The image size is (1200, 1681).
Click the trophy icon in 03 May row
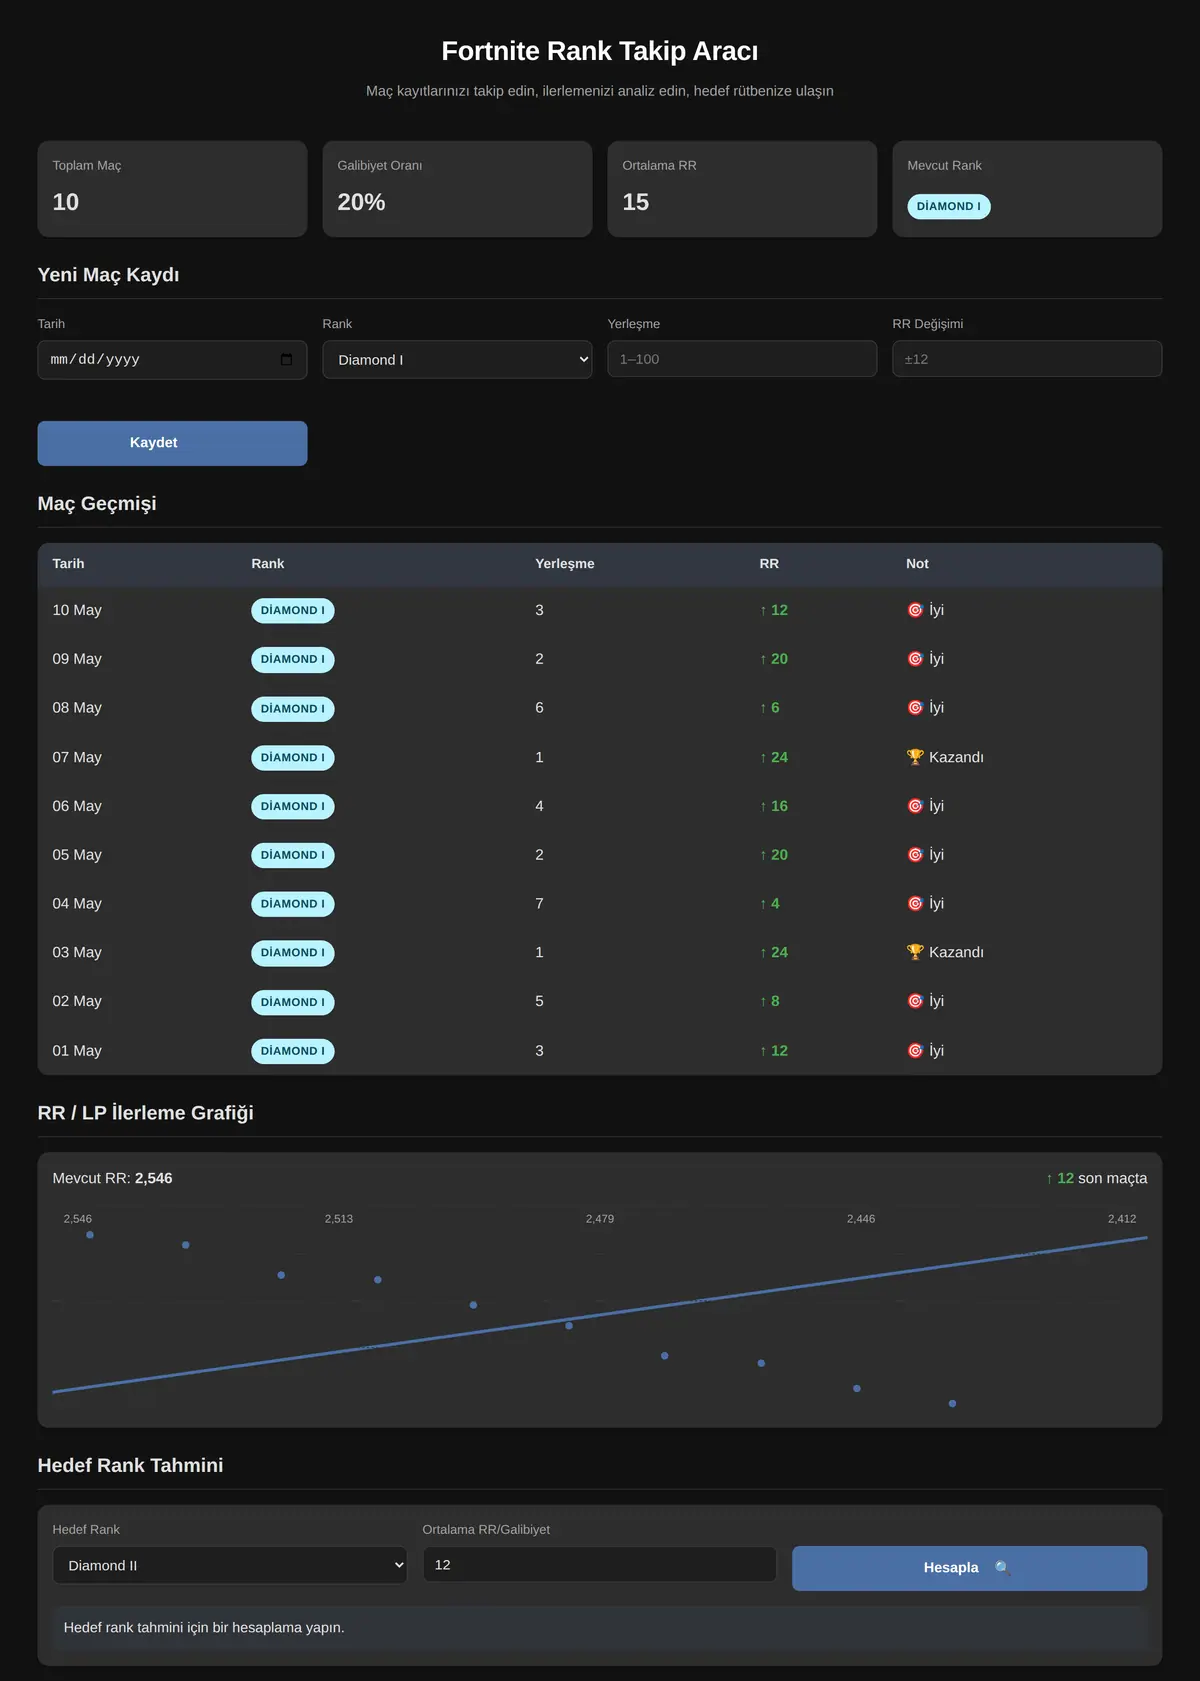click(915, 952)
